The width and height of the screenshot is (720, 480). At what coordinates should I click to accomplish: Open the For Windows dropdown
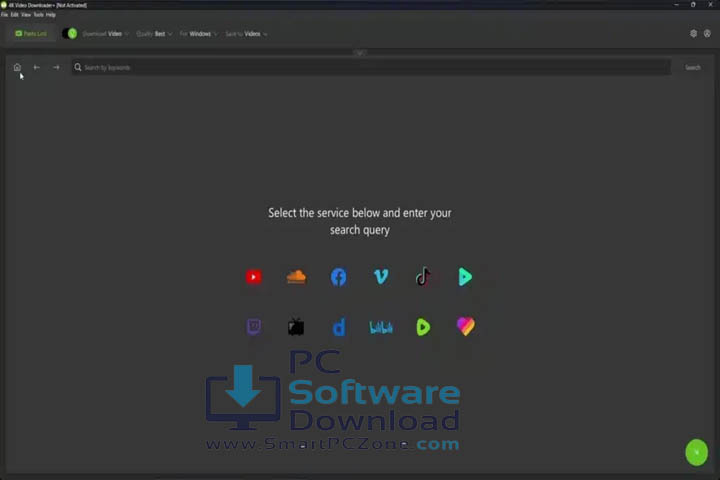(x=199, y=34)
